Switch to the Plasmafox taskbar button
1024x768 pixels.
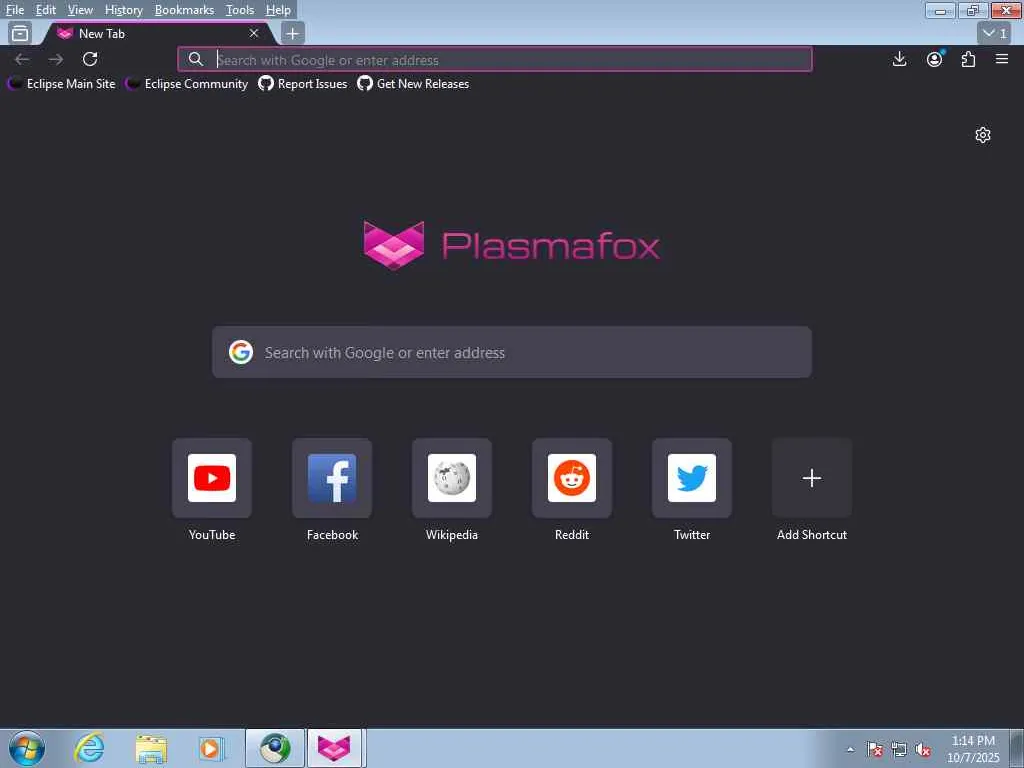tap(334, 748)
